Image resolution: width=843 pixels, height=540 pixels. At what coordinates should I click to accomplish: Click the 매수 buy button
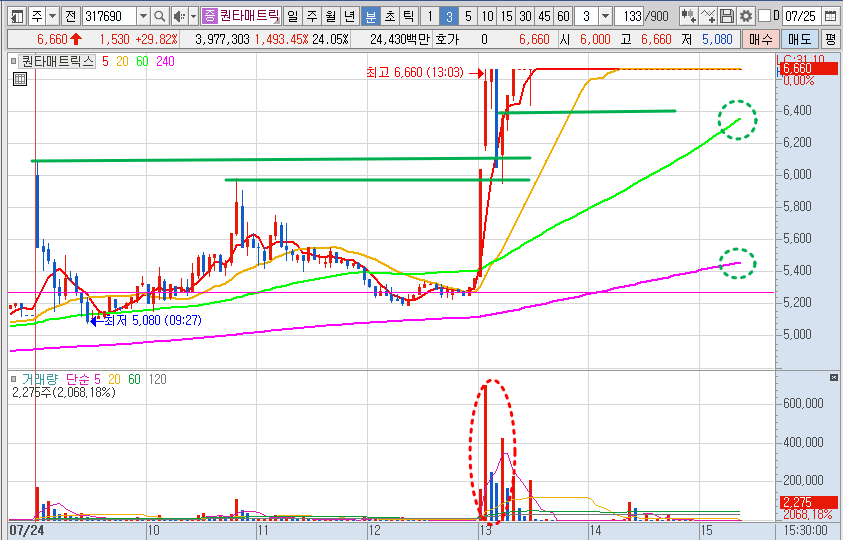coord(761,39)
